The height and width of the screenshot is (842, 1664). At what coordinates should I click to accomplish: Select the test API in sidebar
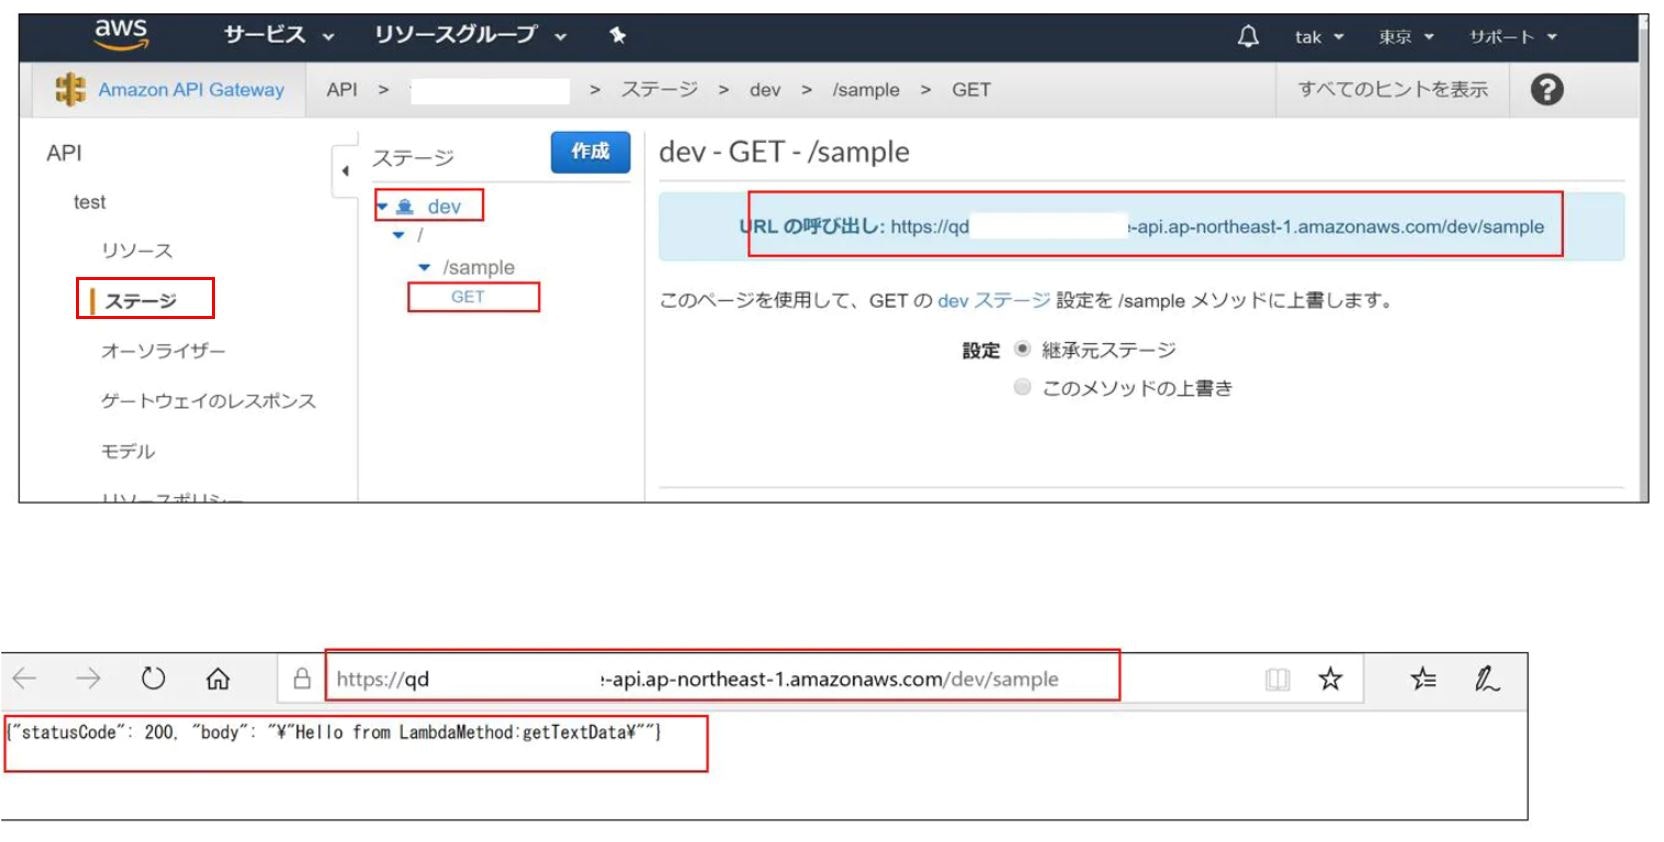(89, 202)
